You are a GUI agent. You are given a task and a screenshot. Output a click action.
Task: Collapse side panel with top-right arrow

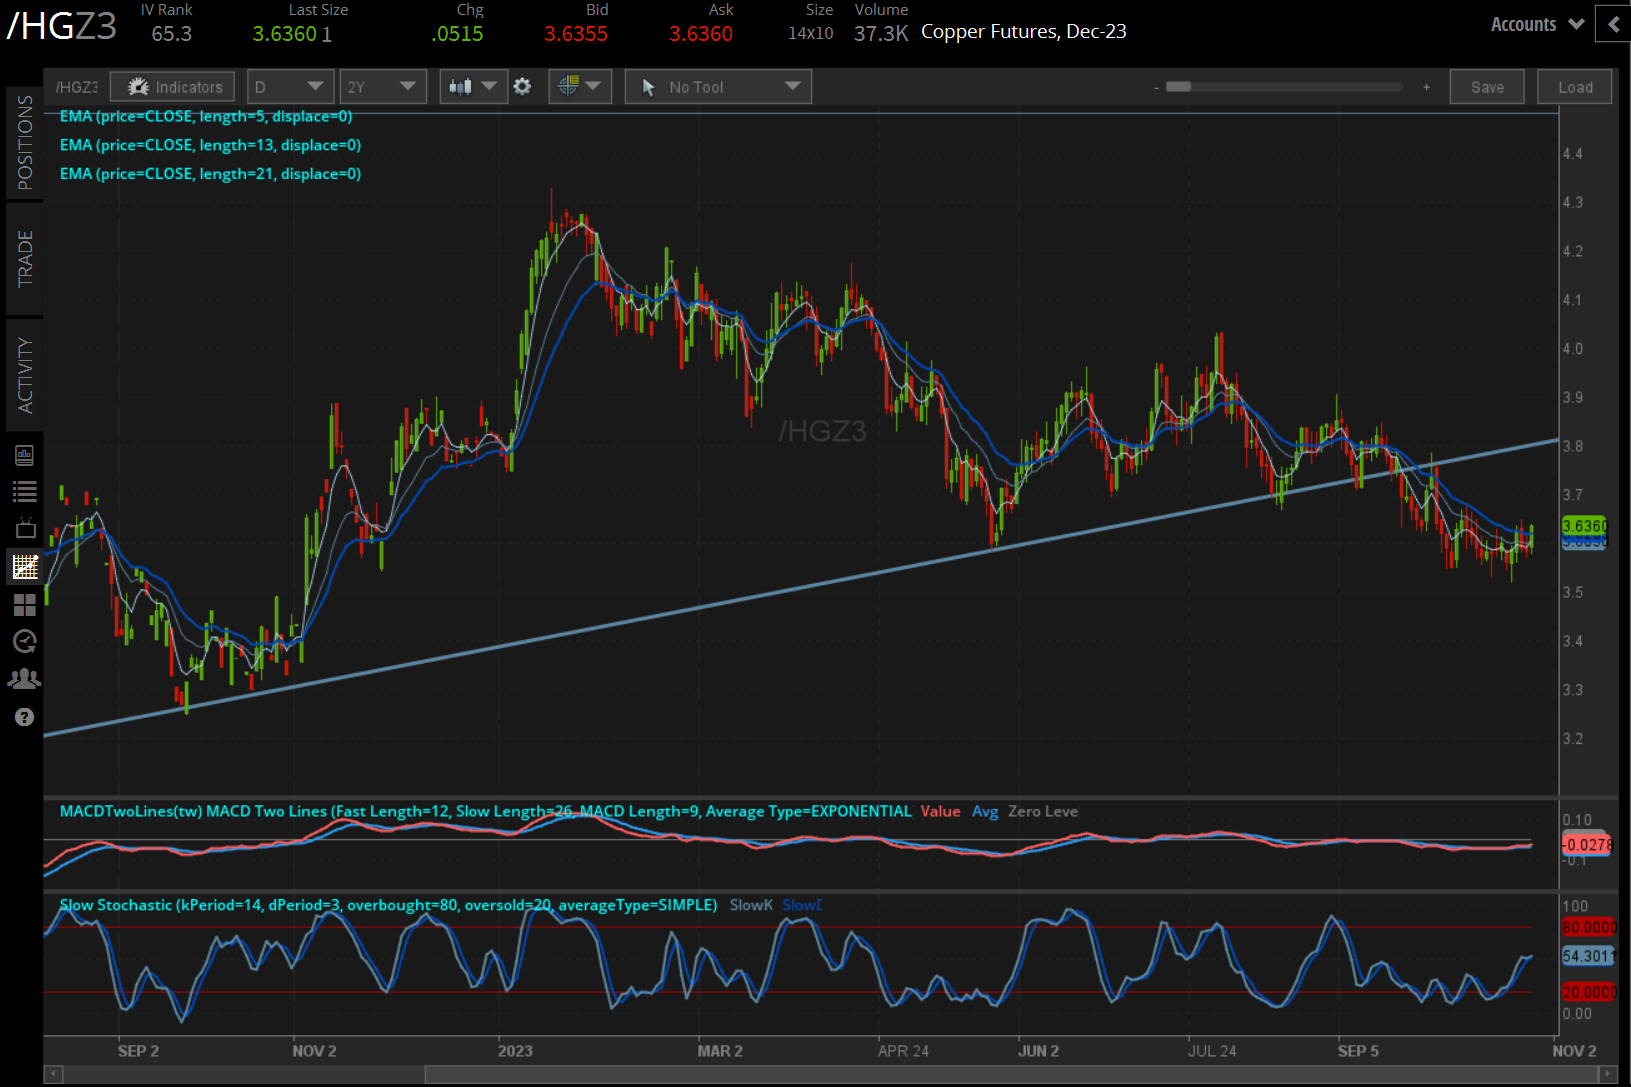point(1613,24)
